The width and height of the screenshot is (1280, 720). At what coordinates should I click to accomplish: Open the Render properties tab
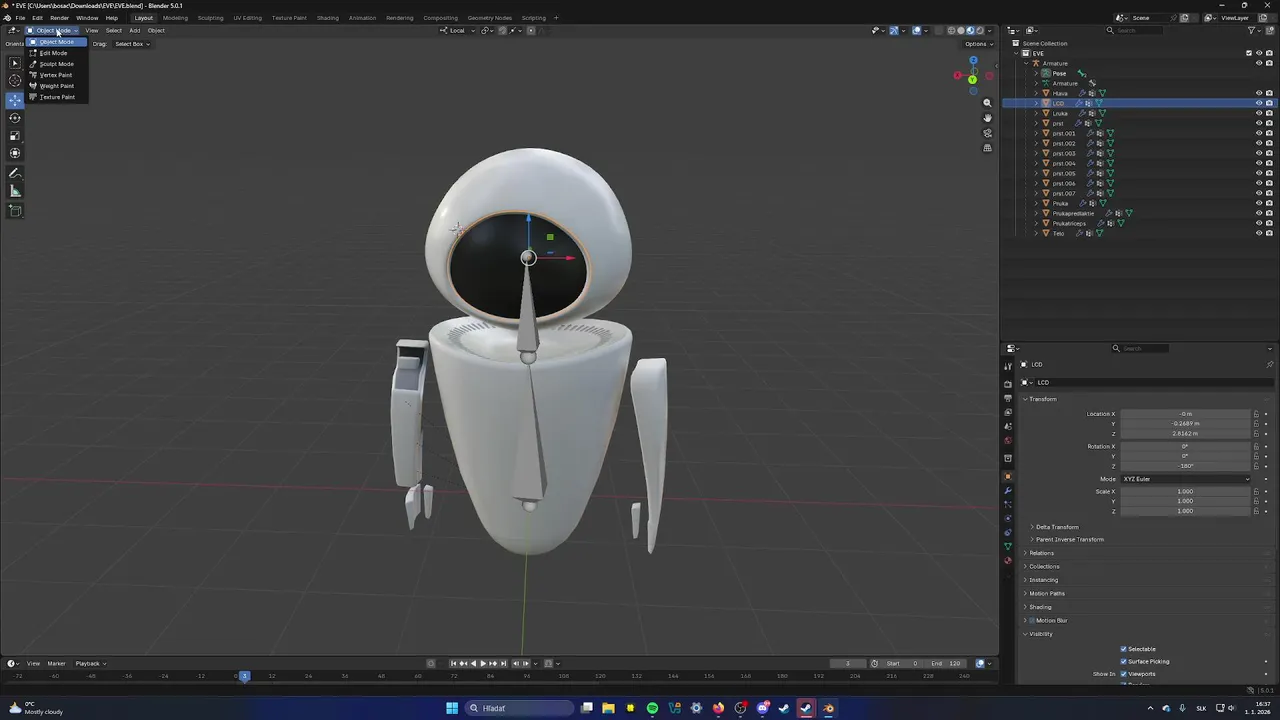tap(1008, 383)
